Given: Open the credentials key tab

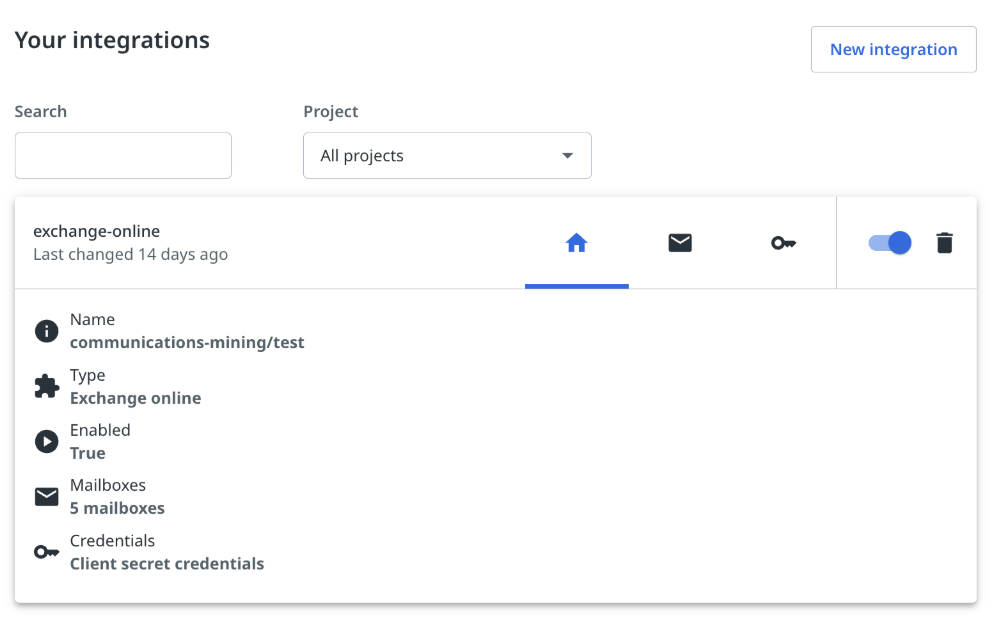Looking at the screenshot, I should click(783, 243).
